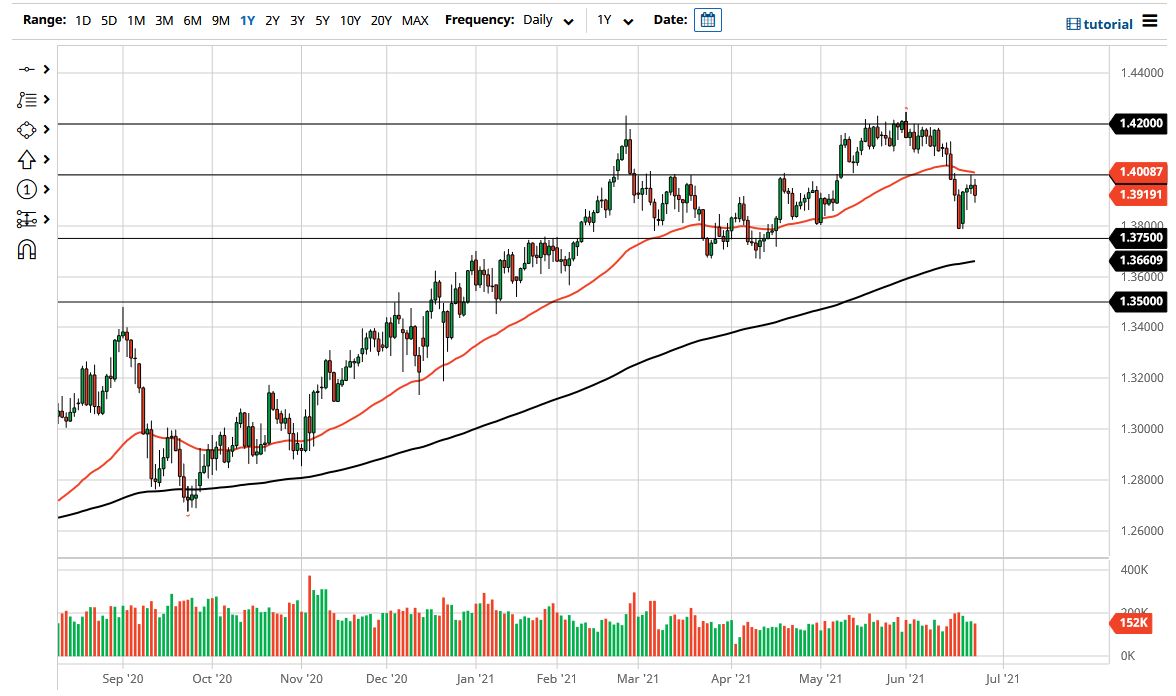Open the 1Y period dropdown
Image resolution: width=1176 pixels, height=696 pixels.
tap(616, 20)
